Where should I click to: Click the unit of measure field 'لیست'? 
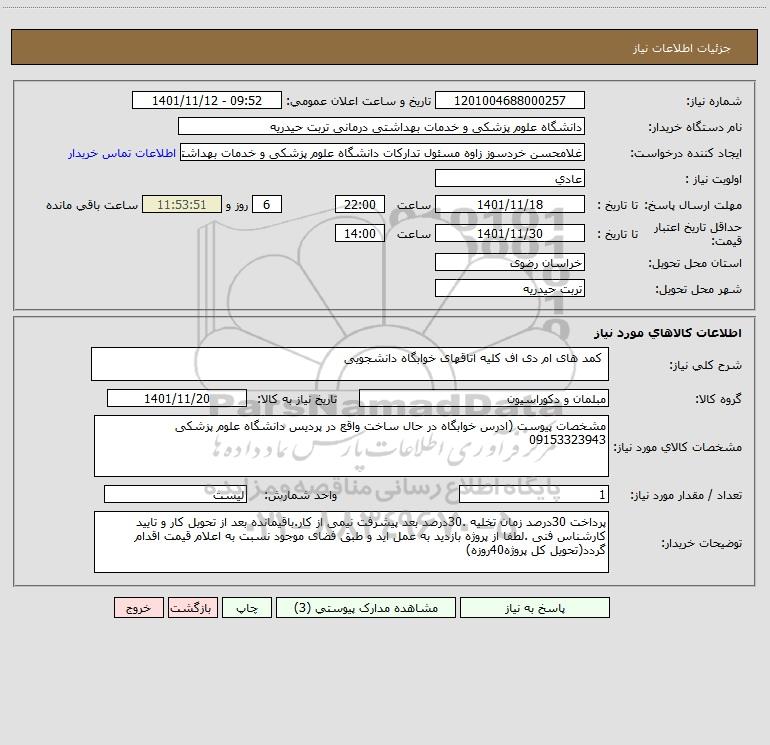click(x=175, y=495)
